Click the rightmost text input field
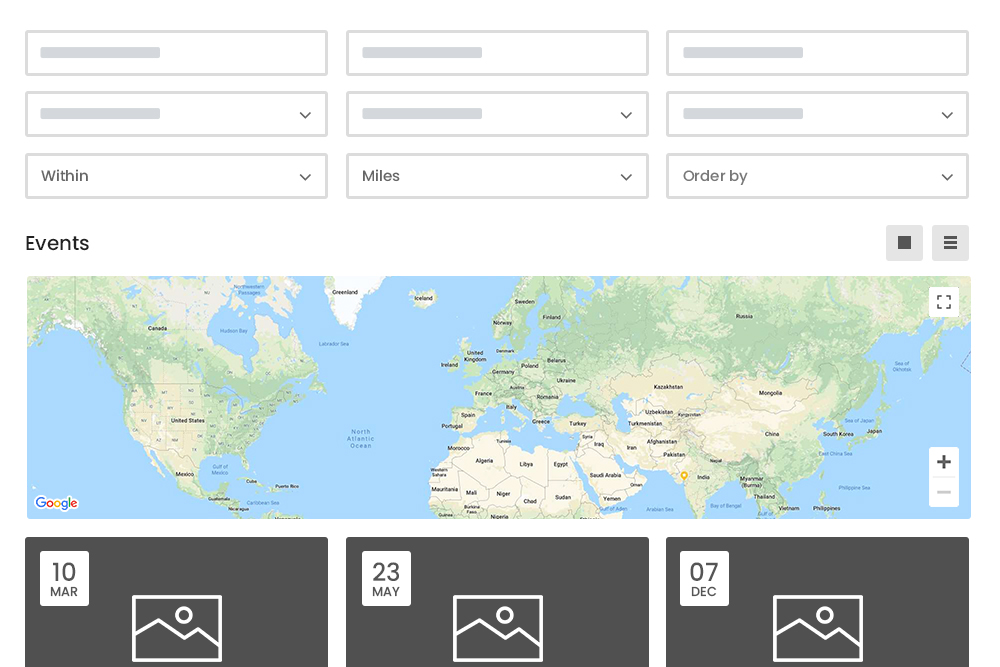Image resolution: width=1000 pixels, height=667 pixels. (x=817, y=53)
